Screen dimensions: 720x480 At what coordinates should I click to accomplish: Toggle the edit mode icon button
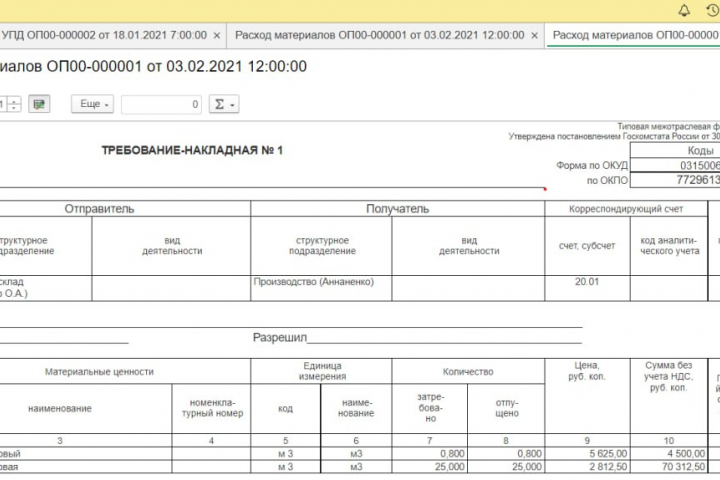tap(39, 104)
